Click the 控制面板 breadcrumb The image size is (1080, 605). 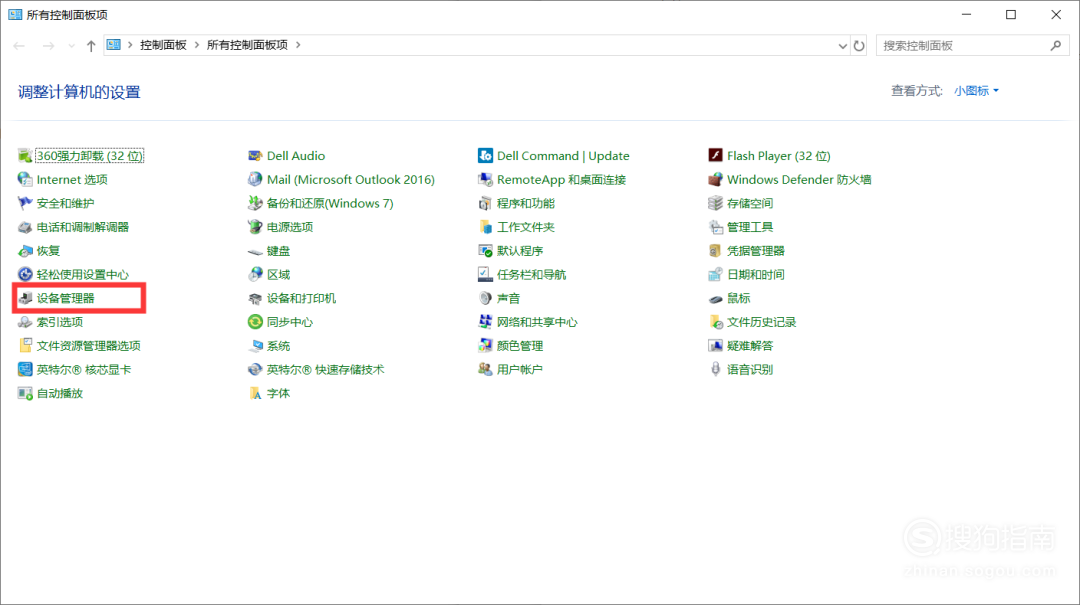tap(163, 45)
